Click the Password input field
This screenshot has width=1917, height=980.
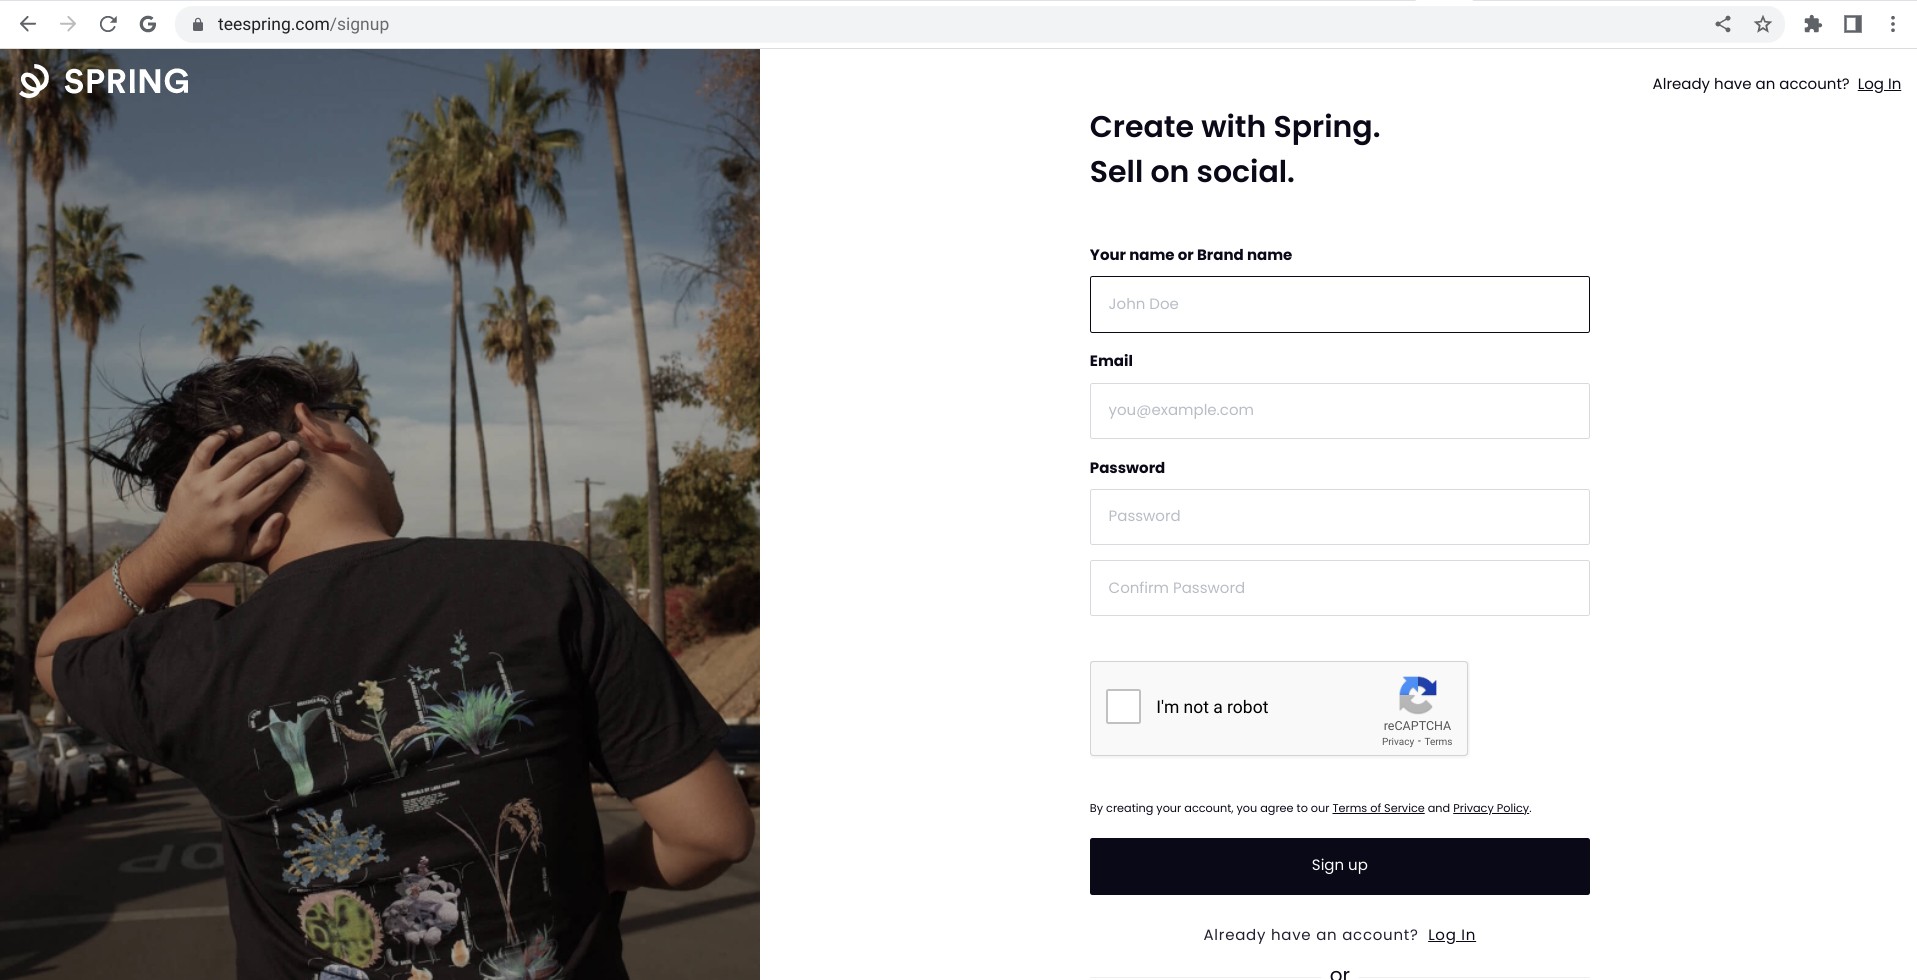[x=1339, y=516]
